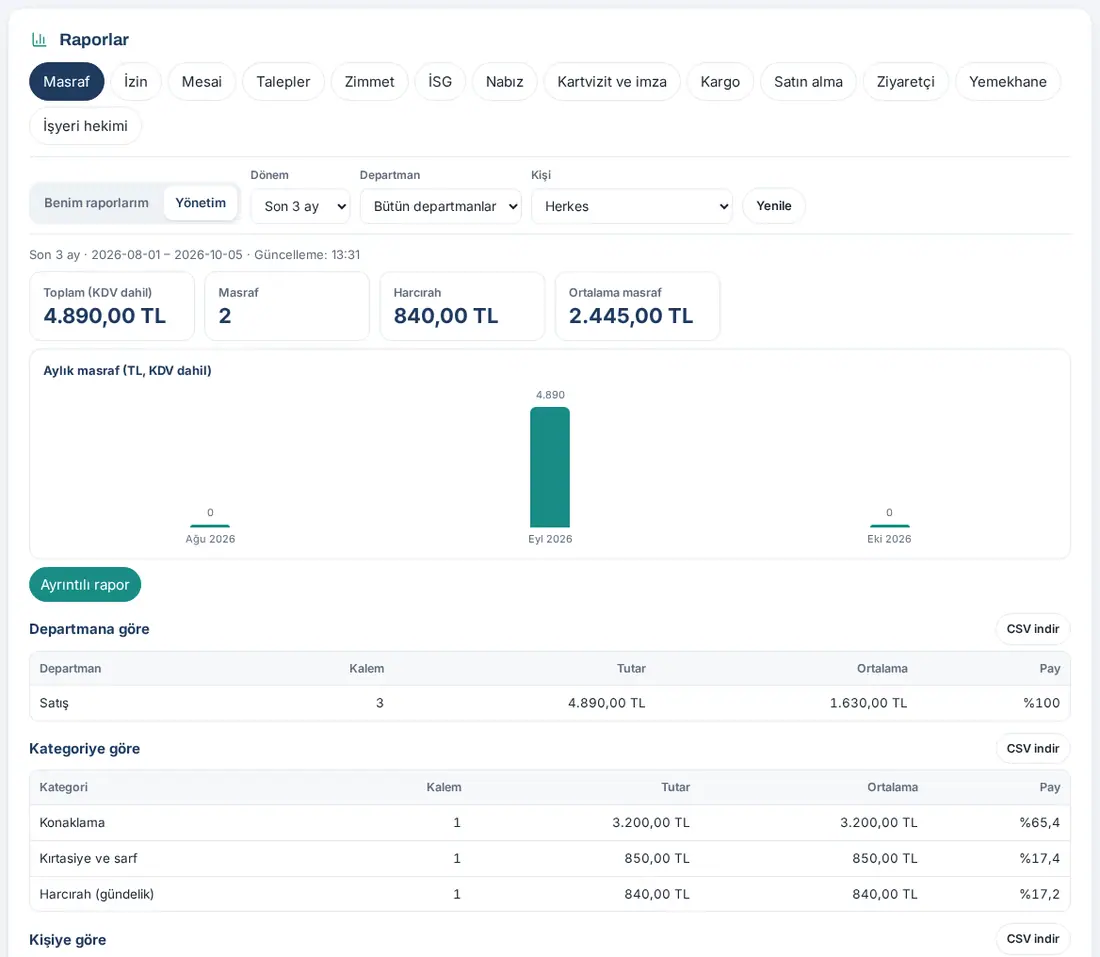This screenshot has height=957, width=1100.
Task: Click the Eyl 2026 chart bar
Action: (550, 467)
